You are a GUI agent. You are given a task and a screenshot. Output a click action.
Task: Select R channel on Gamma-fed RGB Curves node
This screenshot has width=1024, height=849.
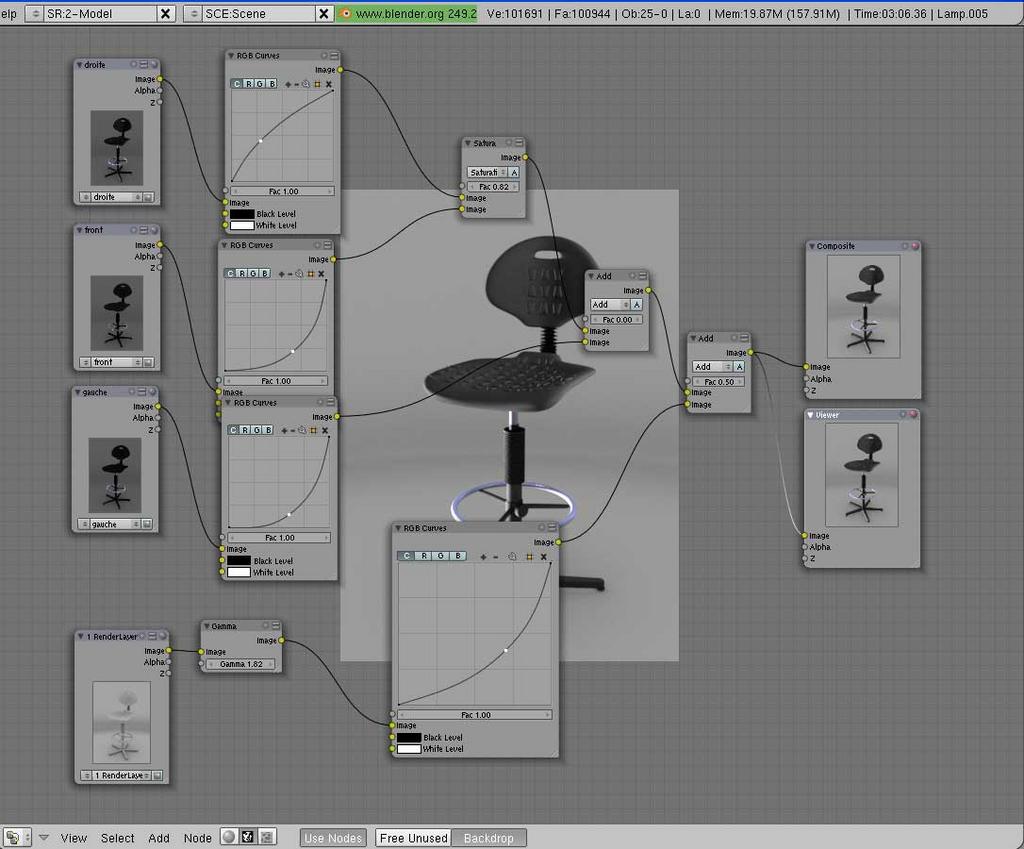[424, 556]
